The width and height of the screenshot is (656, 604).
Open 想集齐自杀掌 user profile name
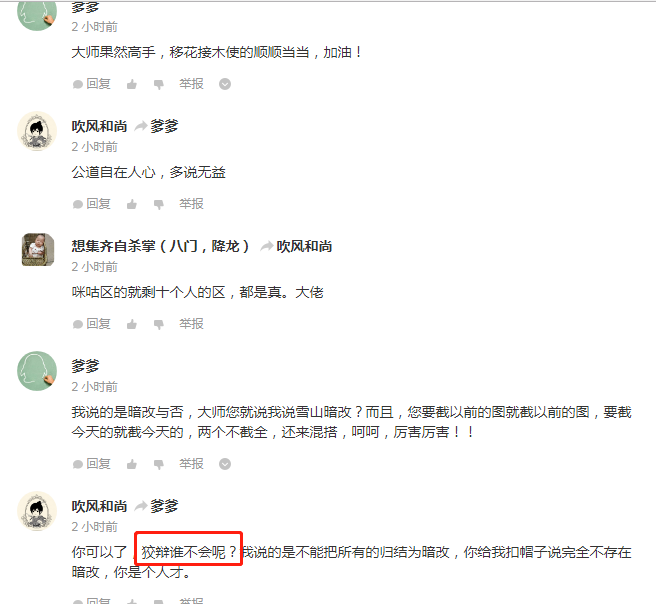[x=160, y=246]
